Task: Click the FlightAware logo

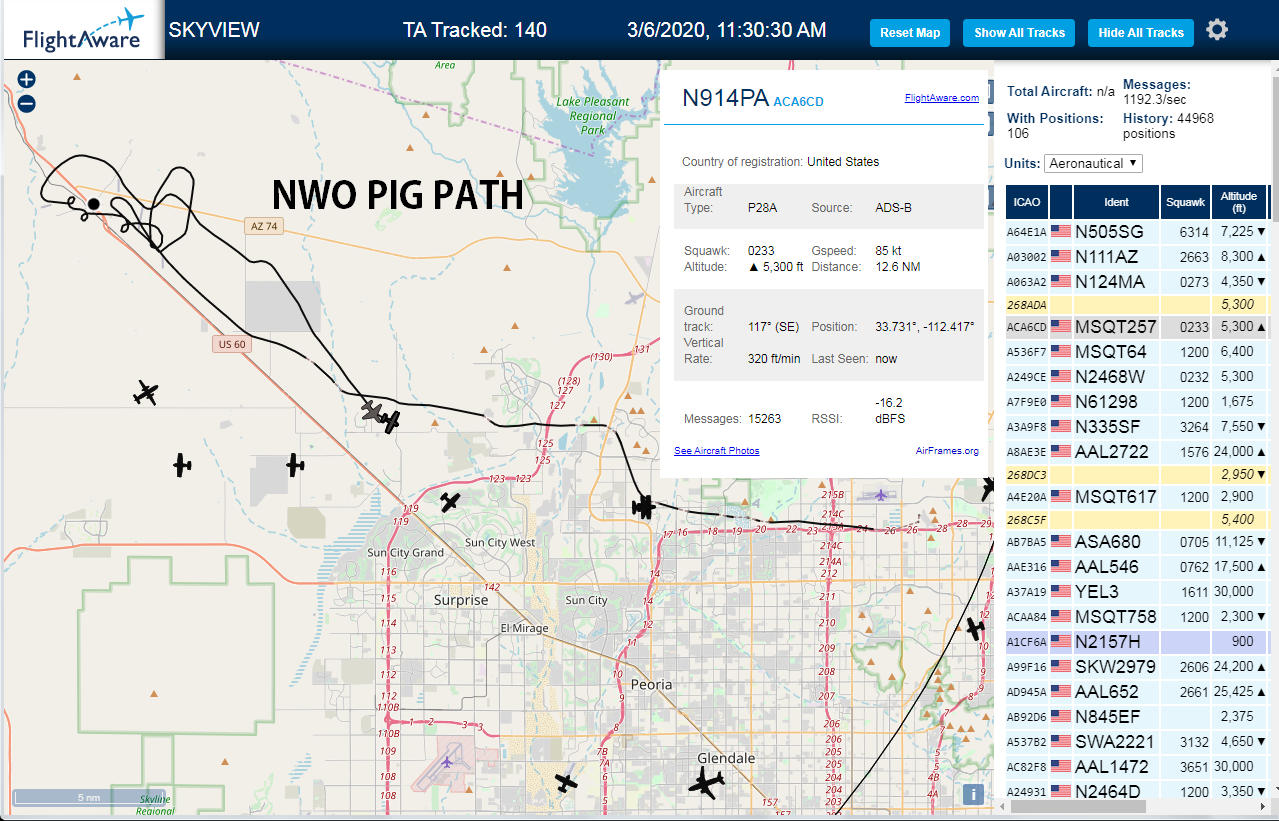Action: (83, 31)
